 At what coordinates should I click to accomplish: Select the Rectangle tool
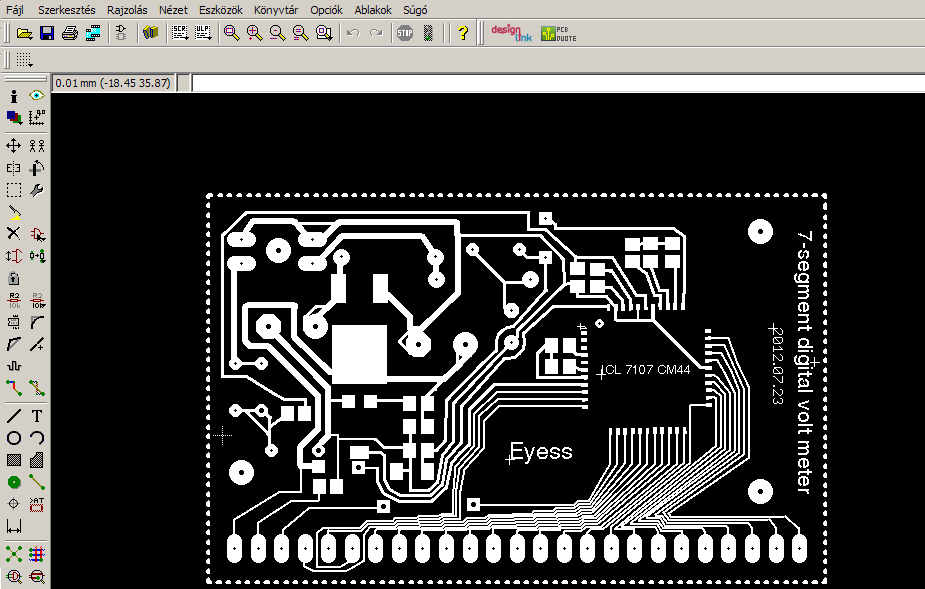click(x=14, y=460)
